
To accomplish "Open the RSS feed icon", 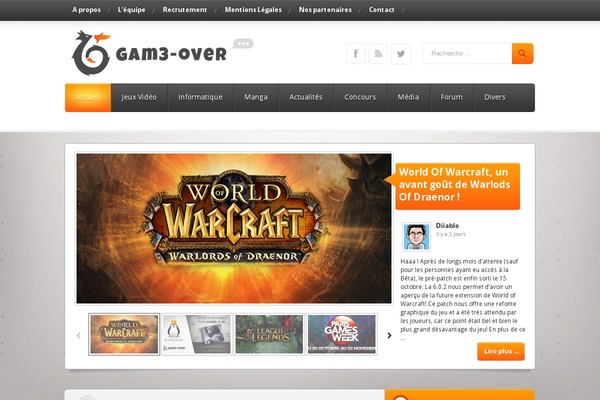I will coord(378,54).
